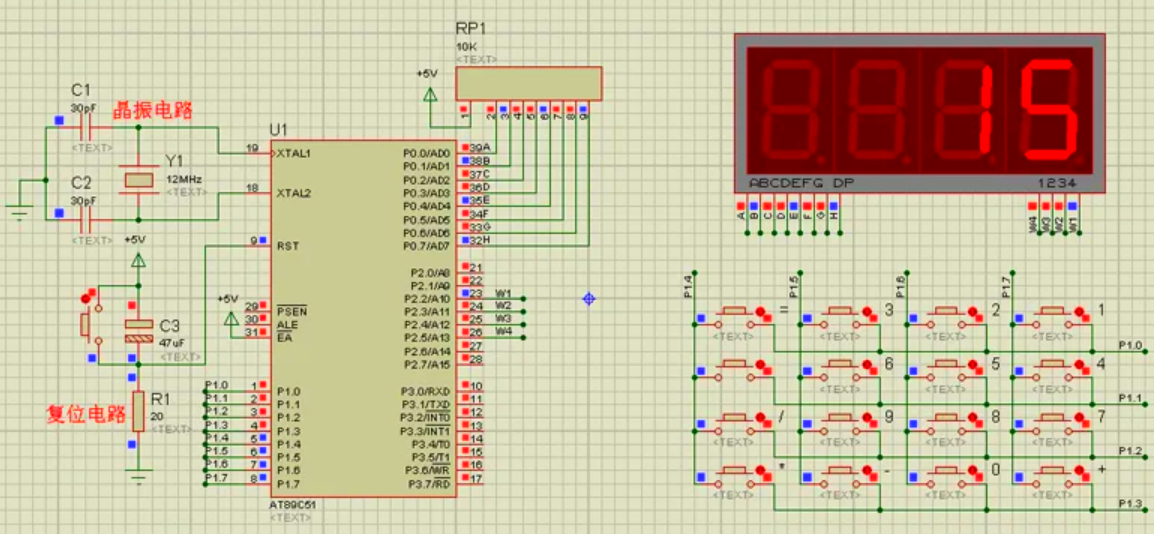The height and width of the screenshot is (534, 1154).
Task: Click the W4 wire label near pin 26
Action: [503, 332]
